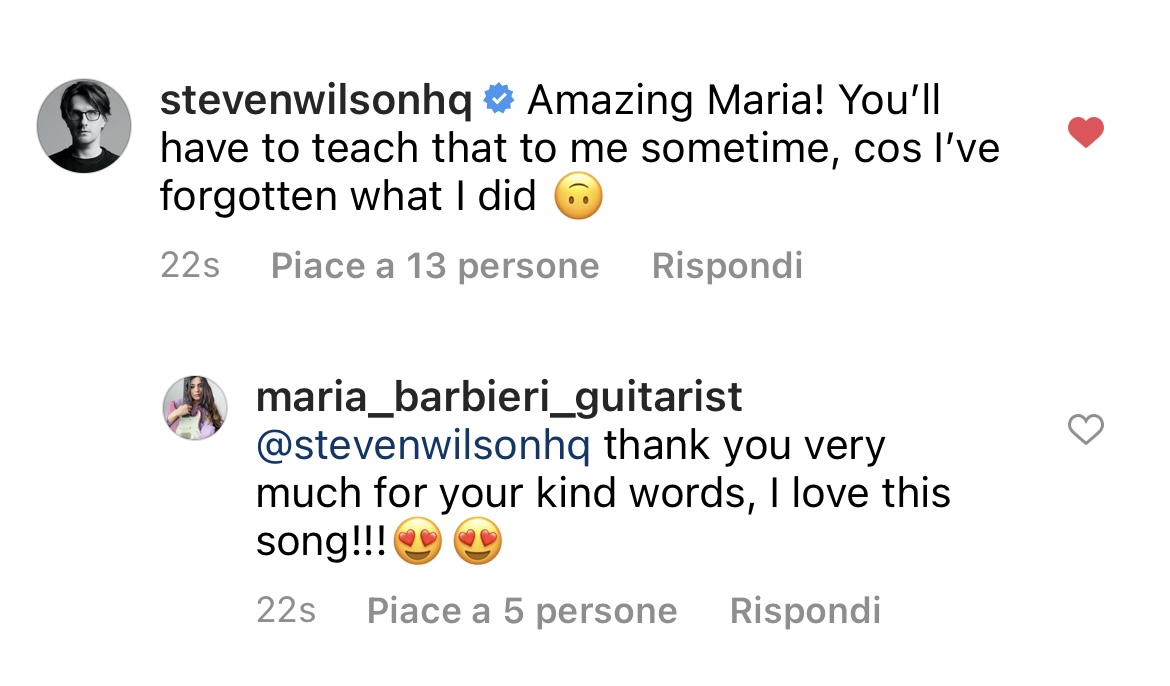Click the first heart-eyes emoji
The image size is (1170, 686).
(x=418, y=542)
